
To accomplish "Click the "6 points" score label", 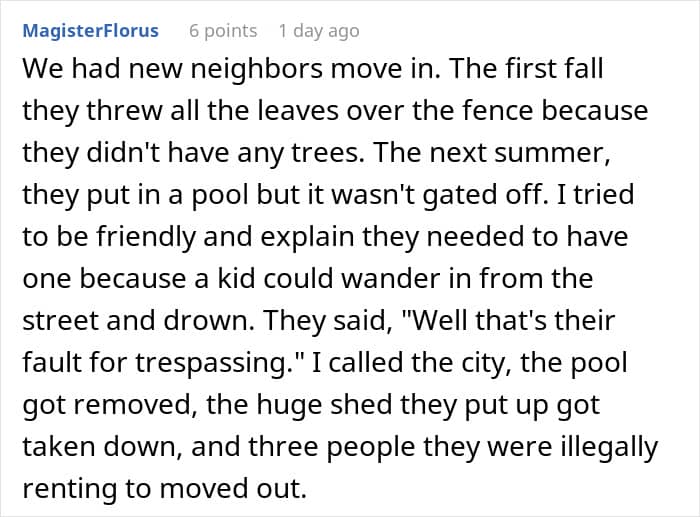I will [223, 31].
